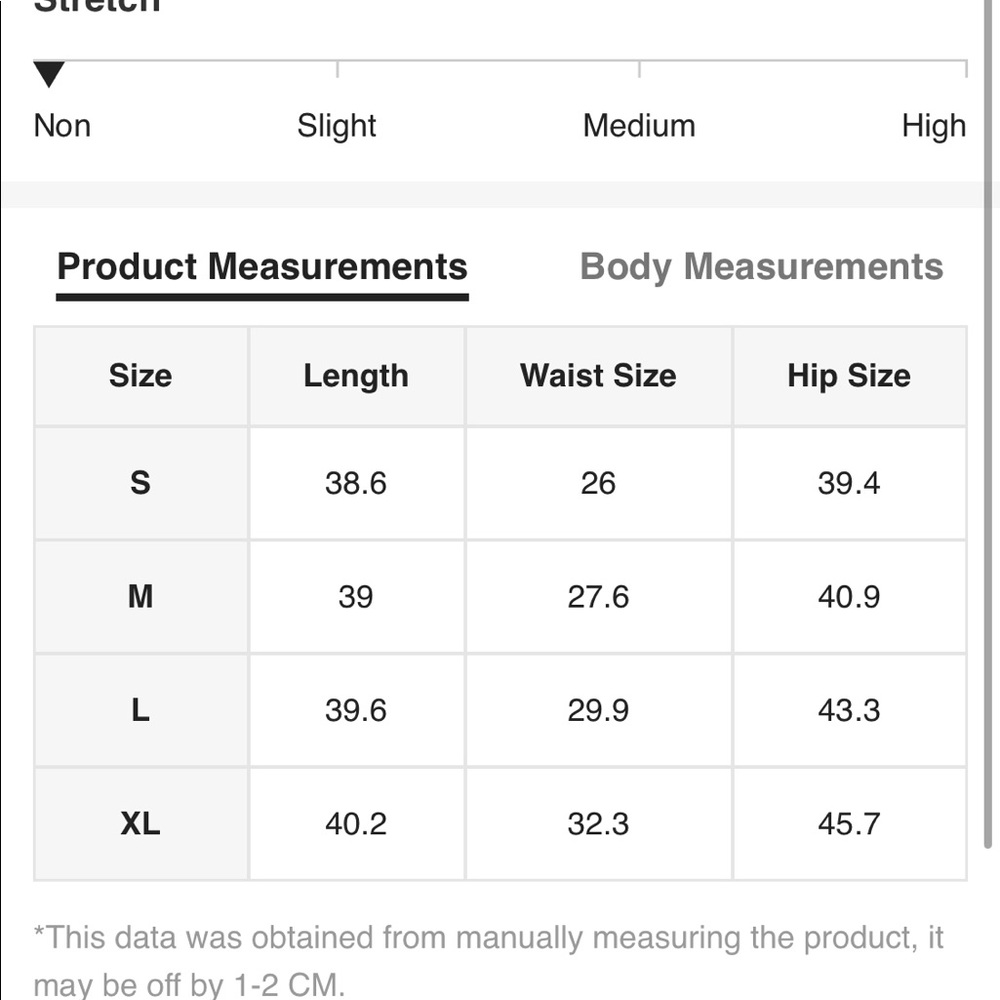
Task: Click the 27.6 waist size cell
Action: pyautogui.click(x=598, y=597)
